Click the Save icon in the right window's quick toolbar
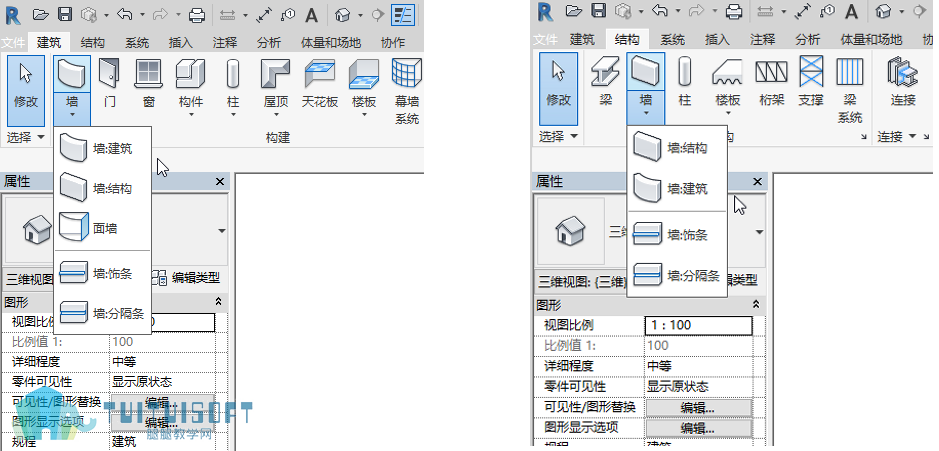 tap(598, 11)
